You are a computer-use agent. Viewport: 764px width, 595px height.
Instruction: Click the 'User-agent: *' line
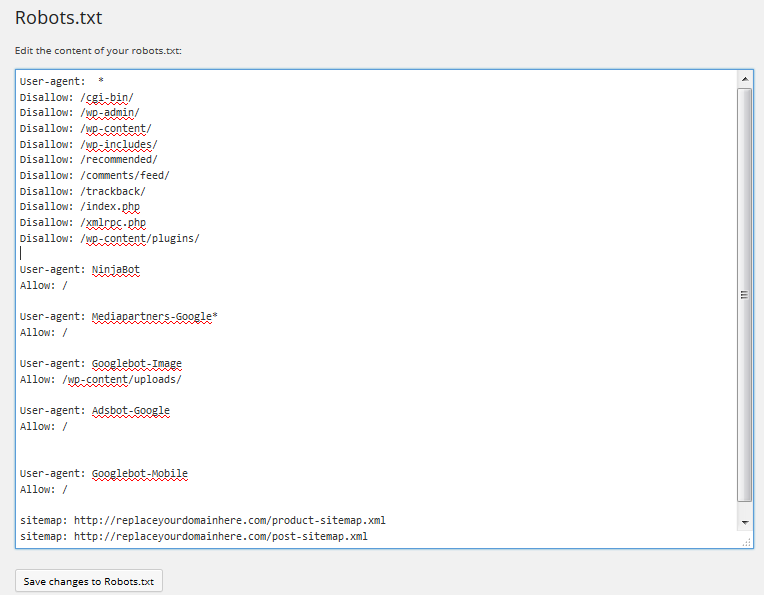tap(62, 81)
